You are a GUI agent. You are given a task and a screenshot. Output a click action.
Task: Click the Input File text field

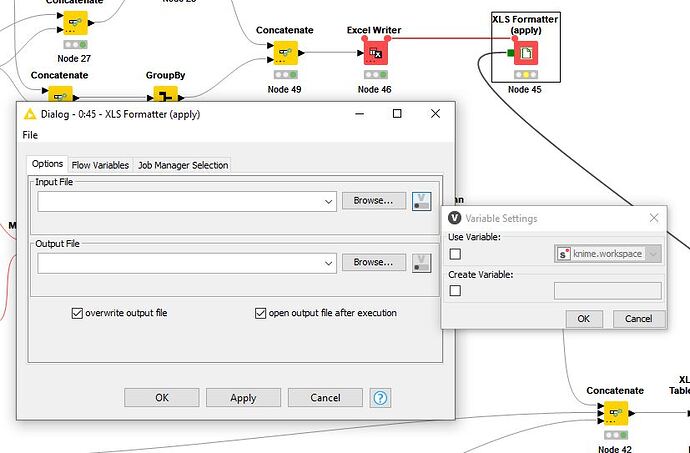pyautogui.click(x=187, y=202)
